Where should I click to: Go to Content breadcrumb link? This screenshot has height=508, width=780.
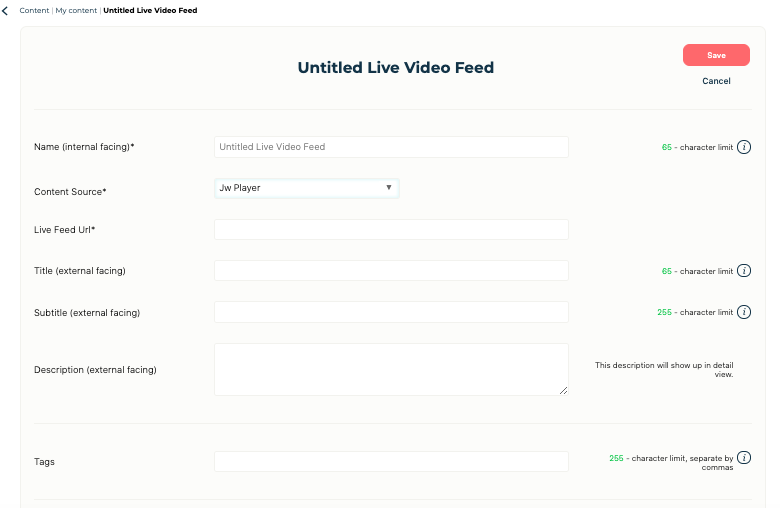(x=34, y=10)
